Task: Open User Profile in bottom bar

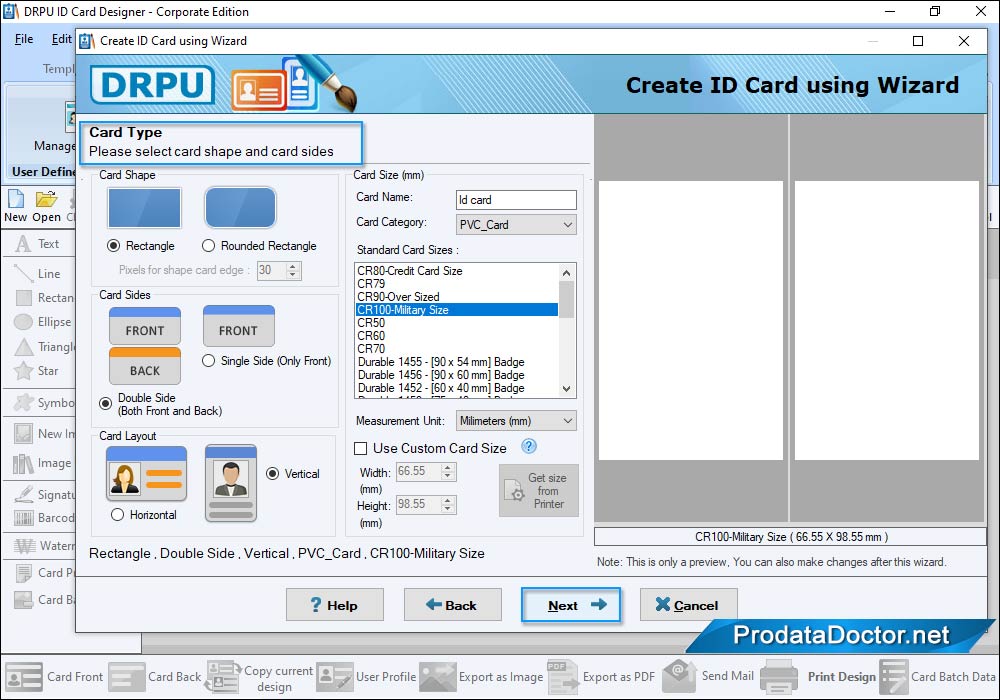Action: (x=367, y=677)
